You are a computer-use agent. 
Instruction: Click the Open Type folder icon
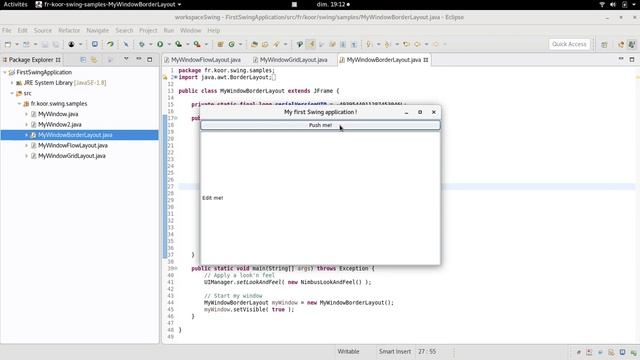click(x=254, y=44)
